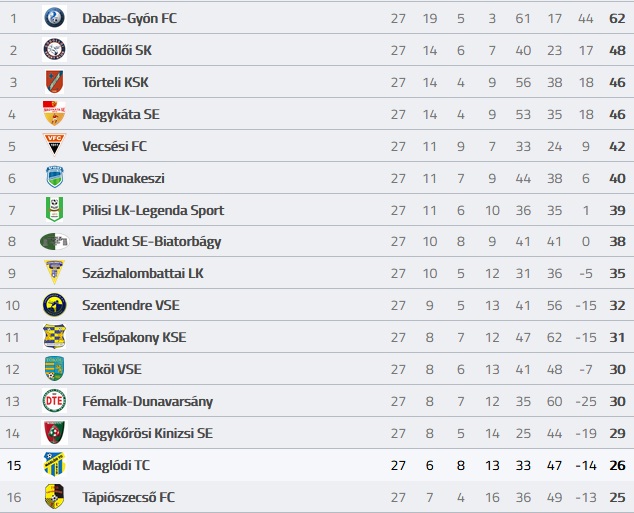634x513 pixels.
Task: Click the Gödöllői SK team logo
Action: 54,50
